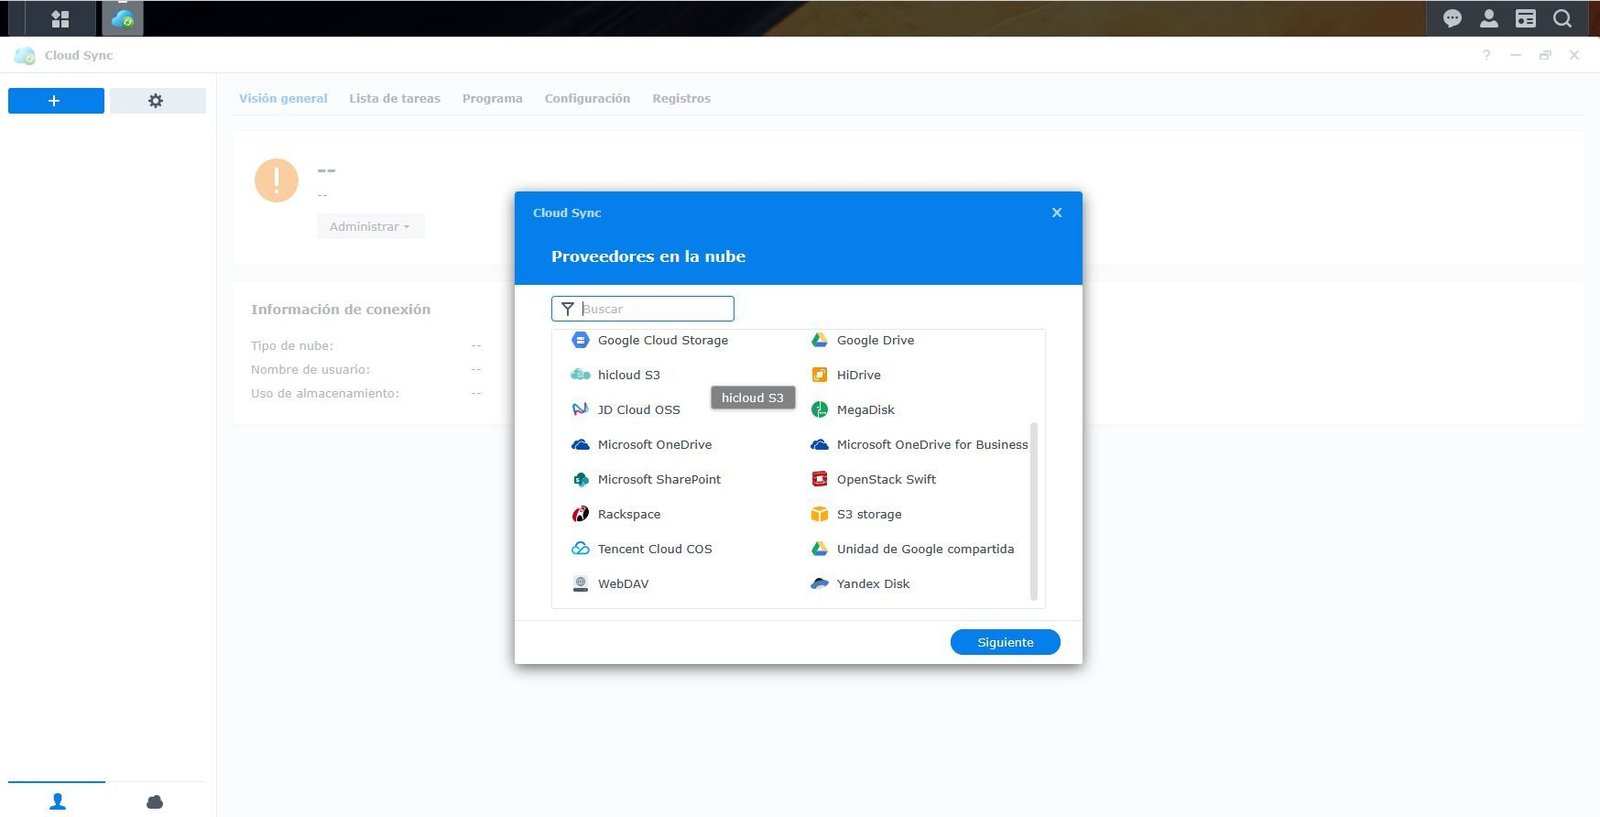Viewport: 1600px width, 817px height.
Task: Open the DSM search magnifier icon
Action: (x=1562, y=19)
